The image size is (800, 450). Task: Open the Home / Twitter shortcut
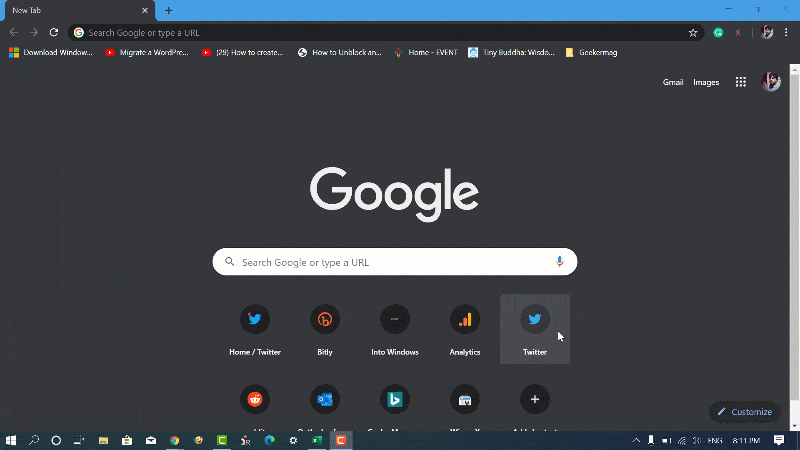click(255, 329)
